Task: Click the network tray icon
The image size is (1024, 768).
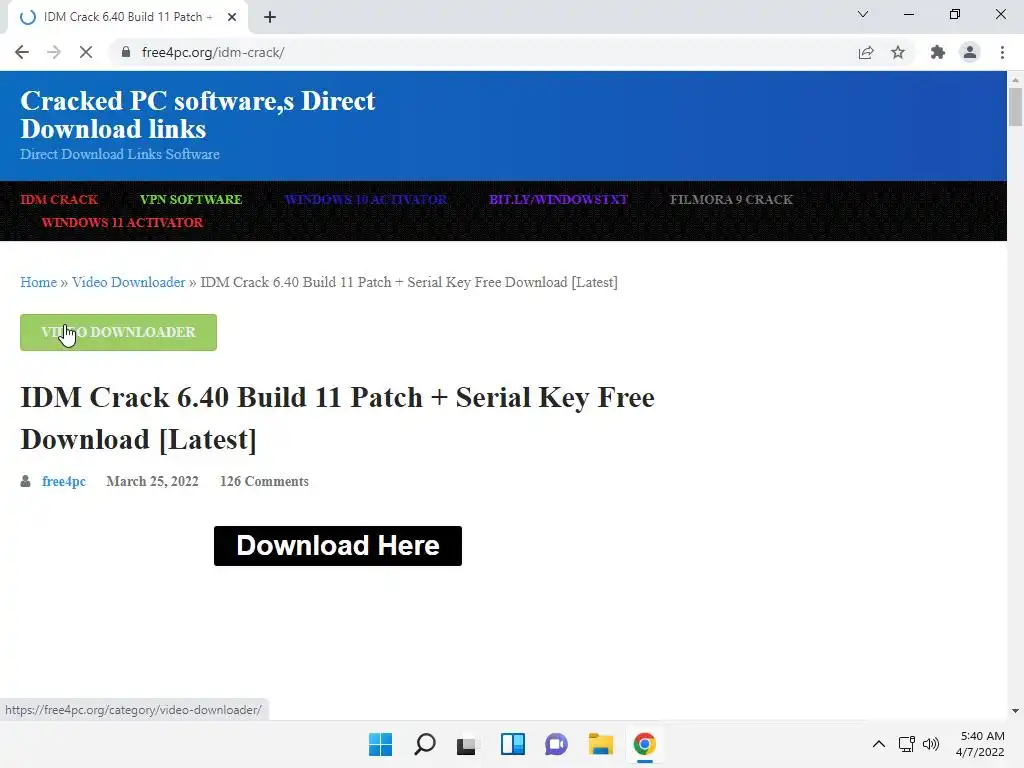Action: (x=906, y=744)
